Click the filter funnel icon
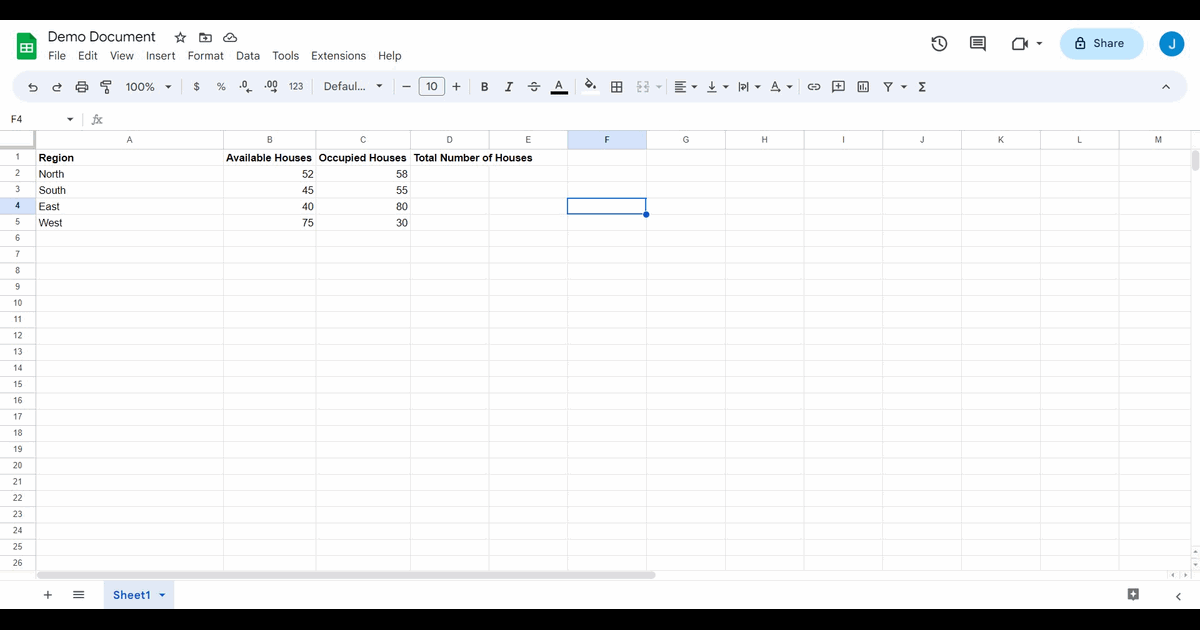This screenshot has width=1200, height=630. point(888,87)
